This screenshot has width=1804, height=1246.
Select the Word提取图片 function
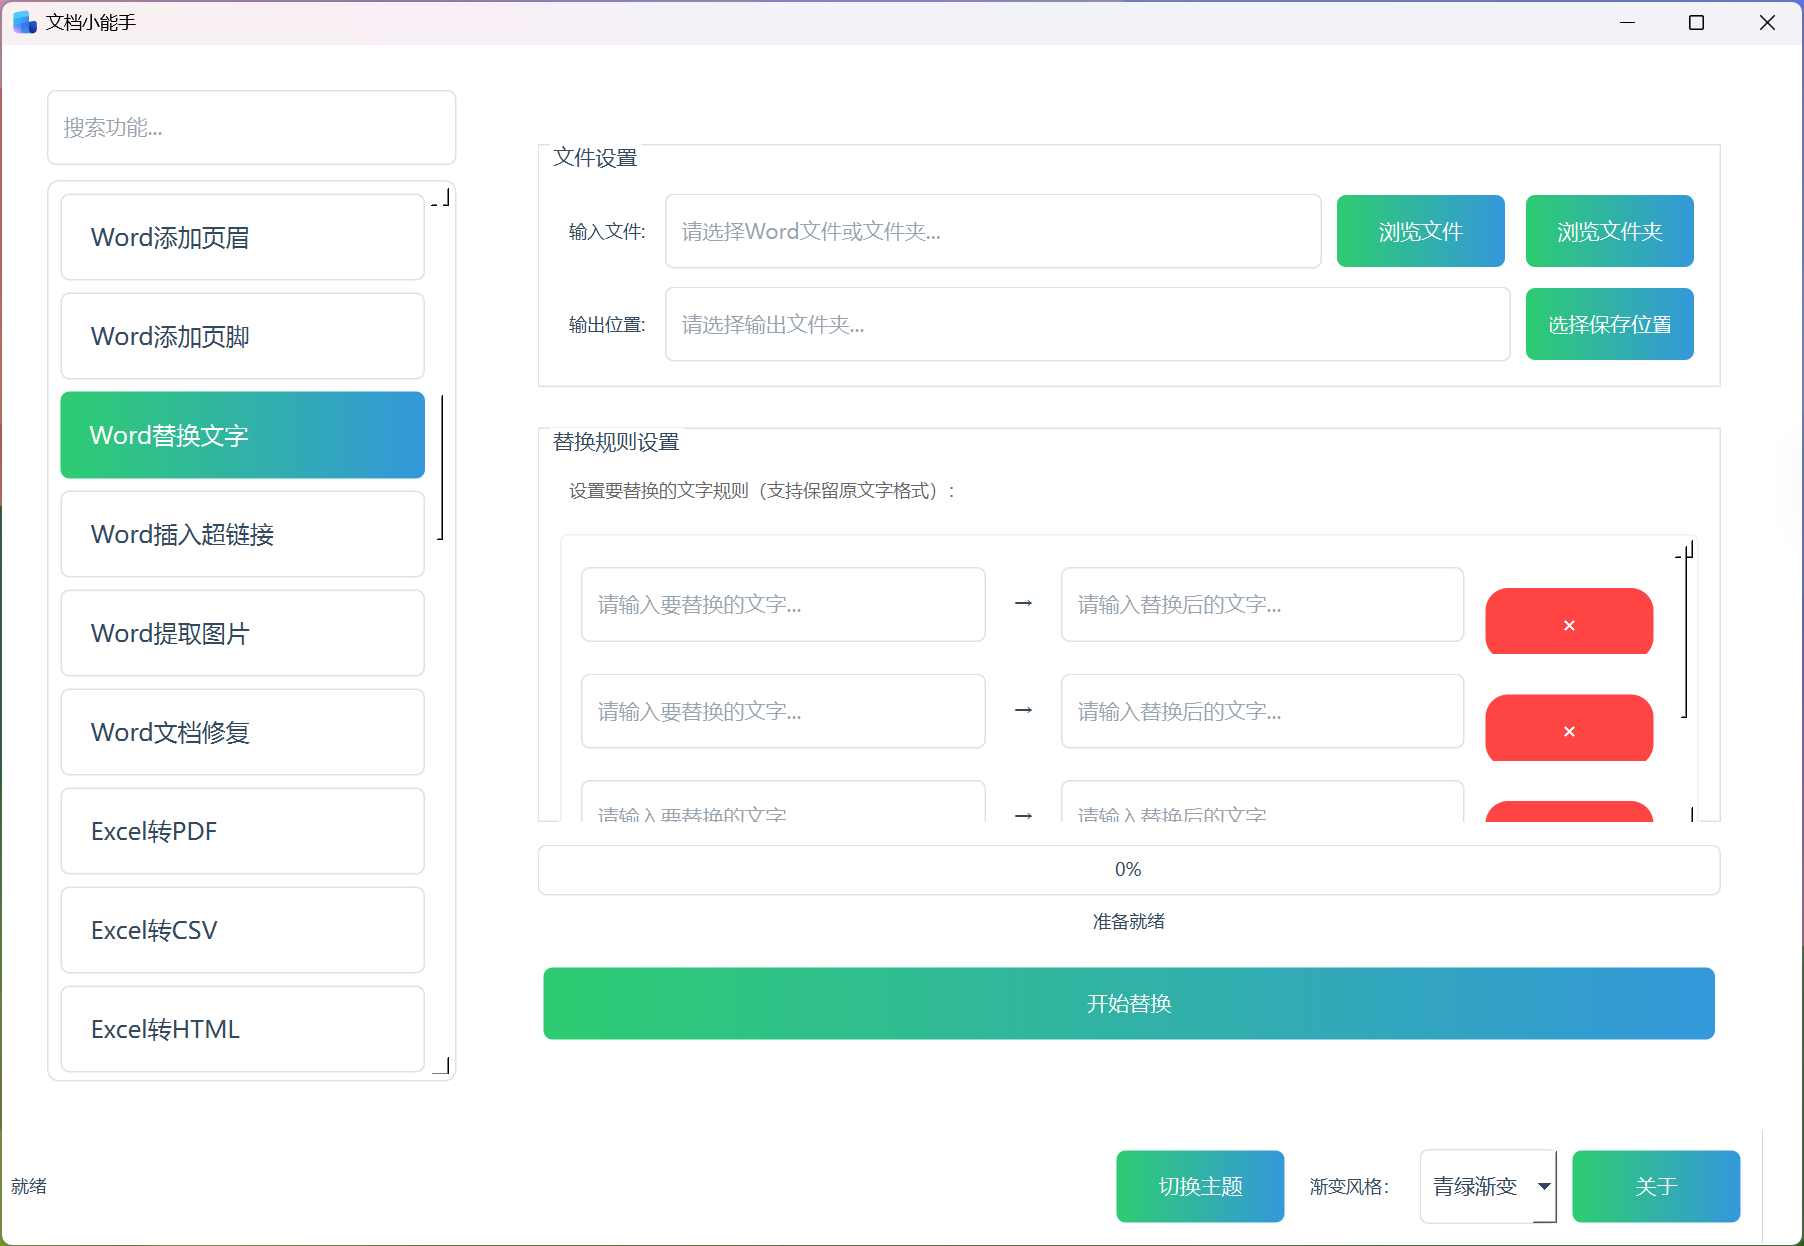point(242,633)
